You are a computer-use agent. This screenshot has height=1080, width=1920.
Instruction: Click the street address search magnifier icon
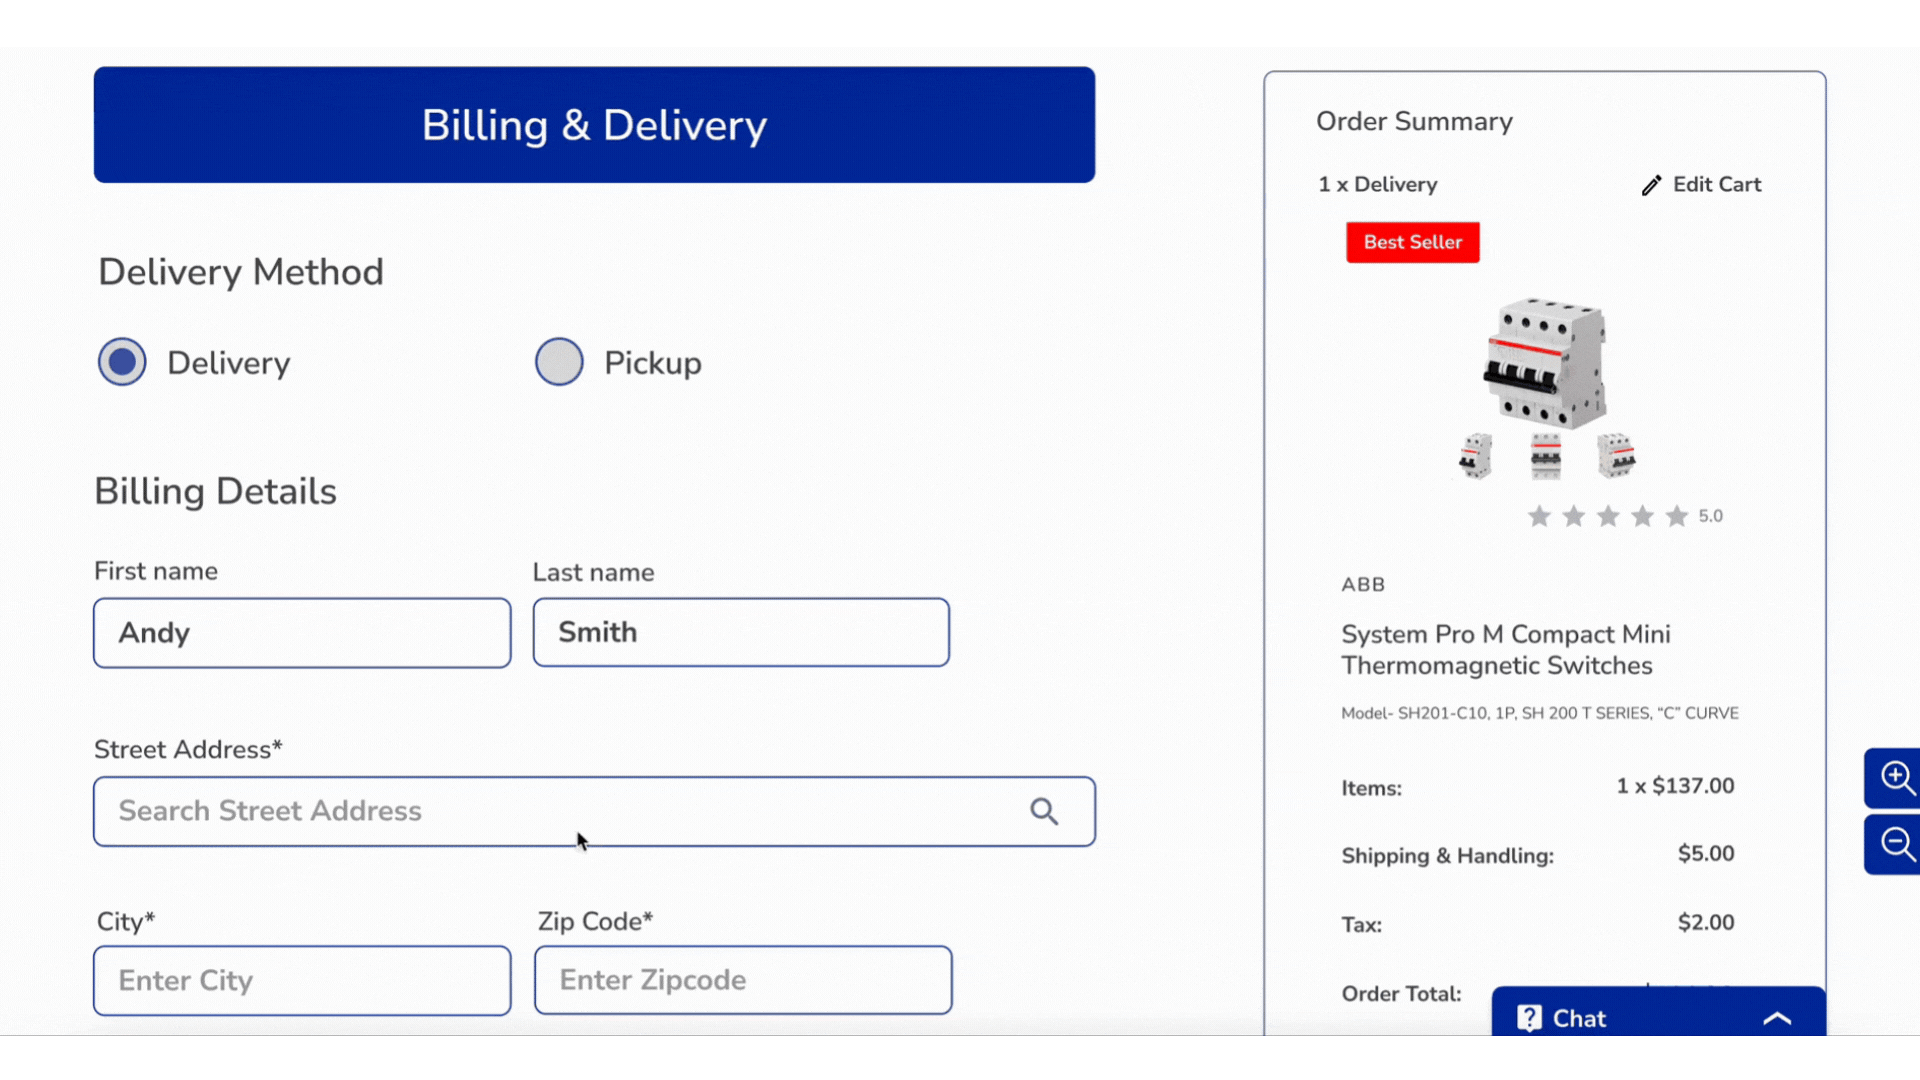click(1044, 811)
